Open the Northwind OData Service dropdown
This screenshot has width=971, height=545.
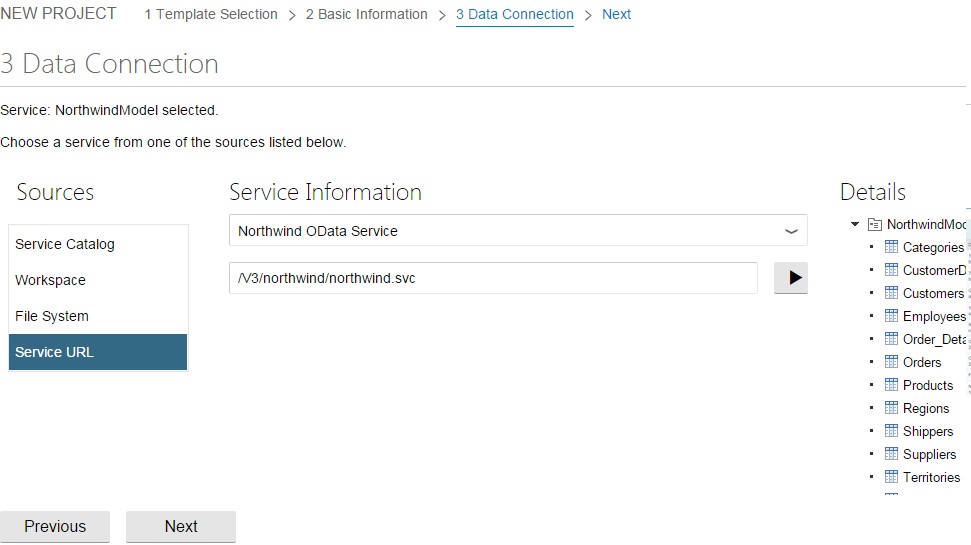click(517, 231)
